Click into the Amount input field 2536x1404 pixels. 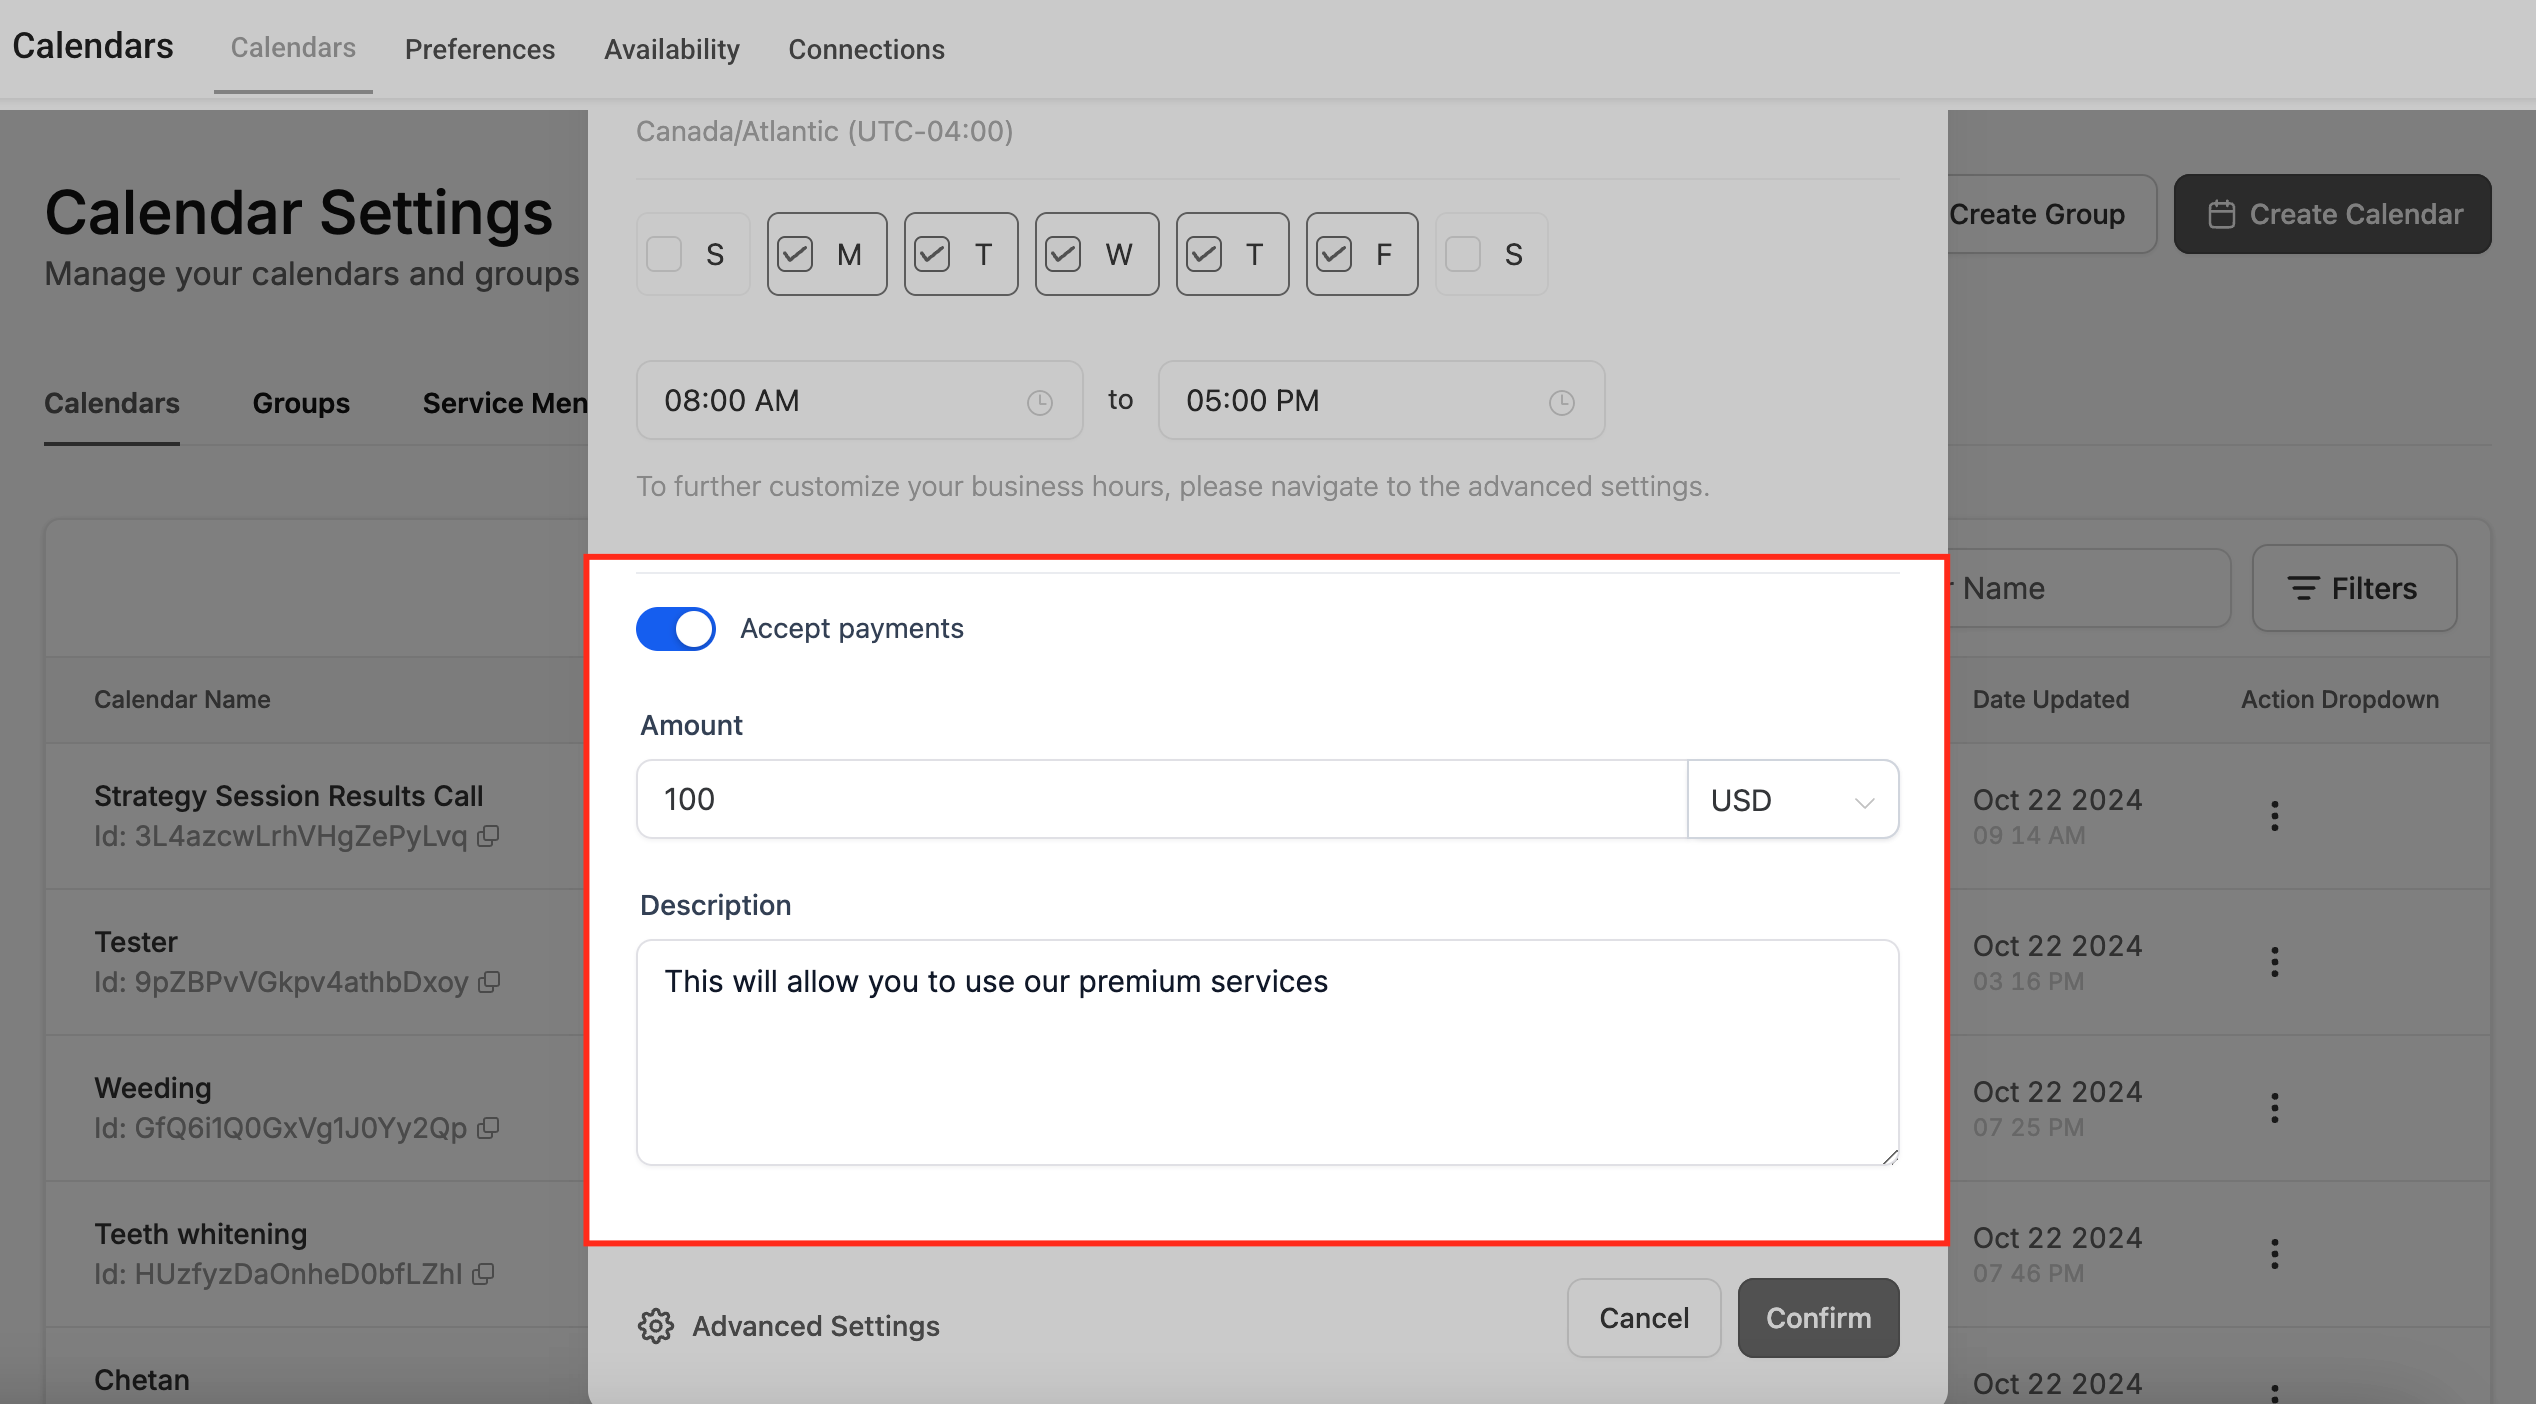coord(1160,800)
